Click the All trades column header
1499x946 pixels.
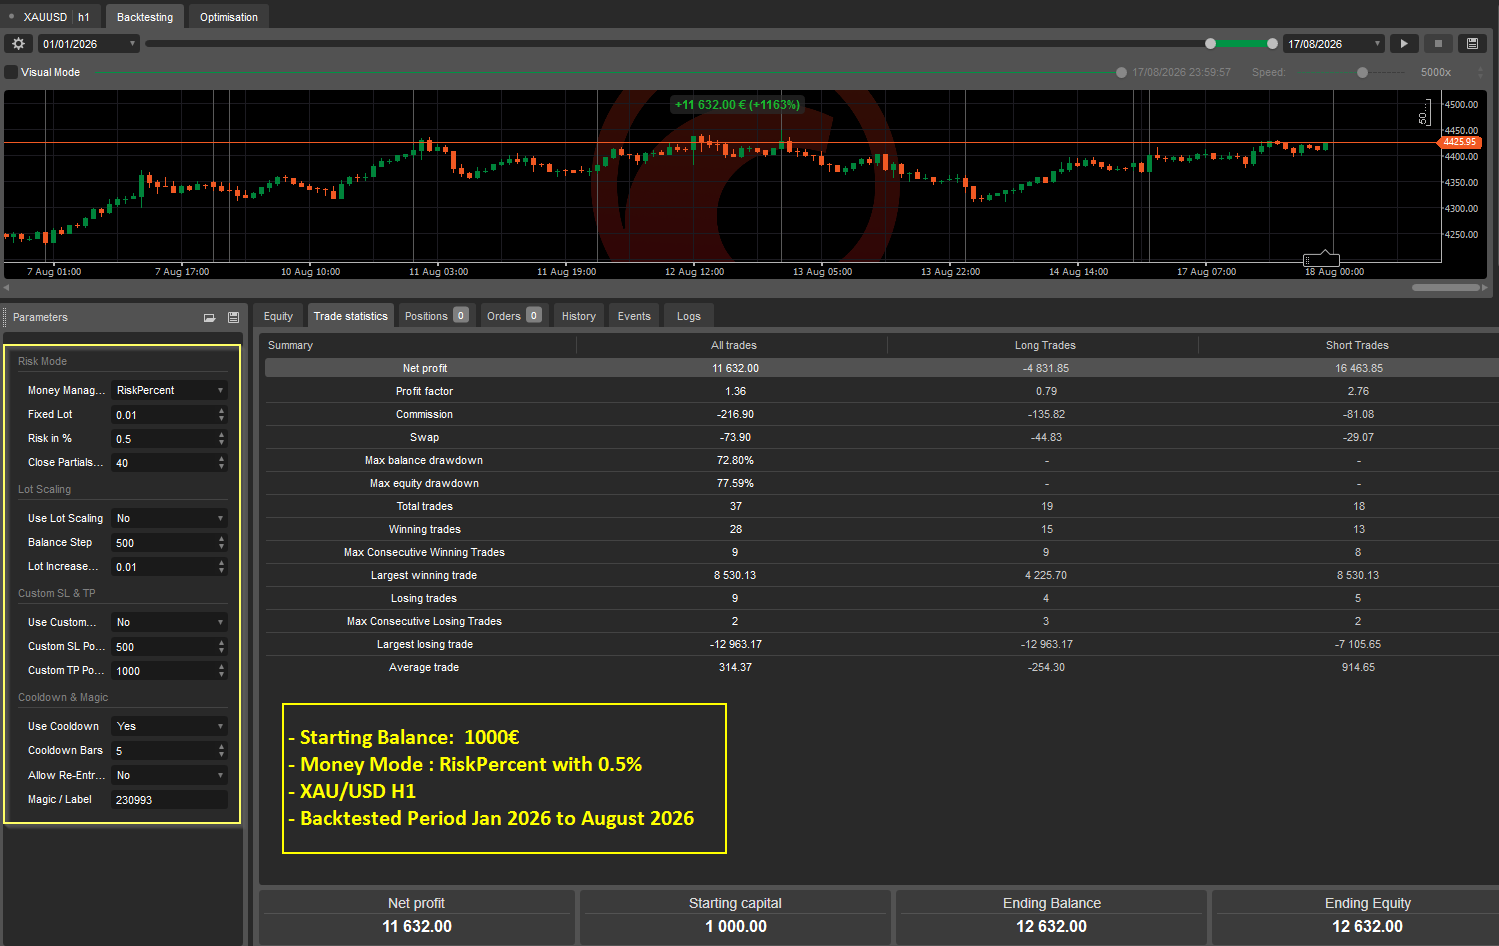click(734, 345)
